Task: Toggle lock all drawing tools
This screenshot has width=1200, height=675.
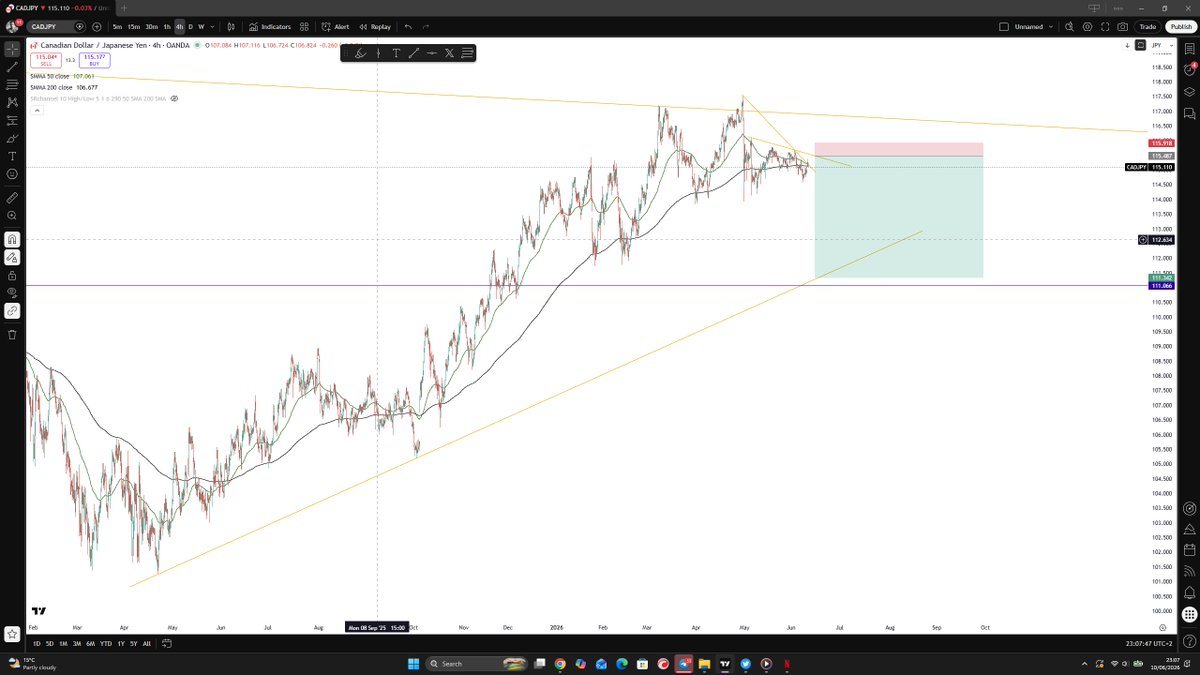Action: 12,275
